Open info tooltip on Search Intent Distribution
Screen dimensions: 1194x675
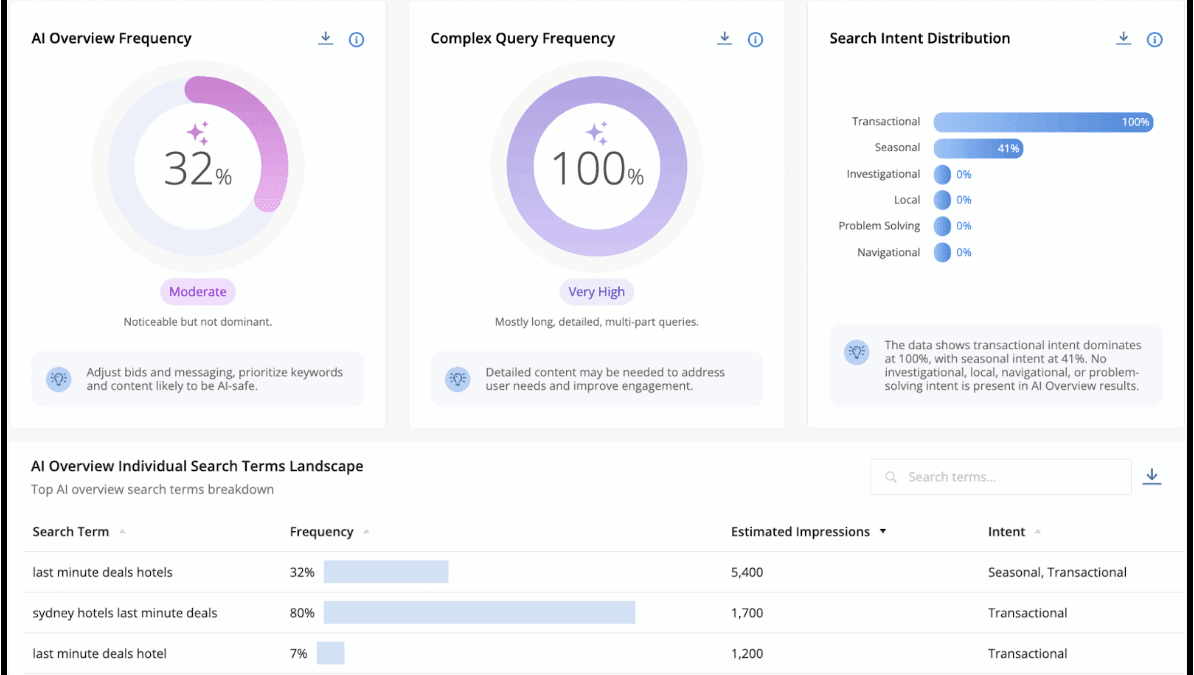1154,38
